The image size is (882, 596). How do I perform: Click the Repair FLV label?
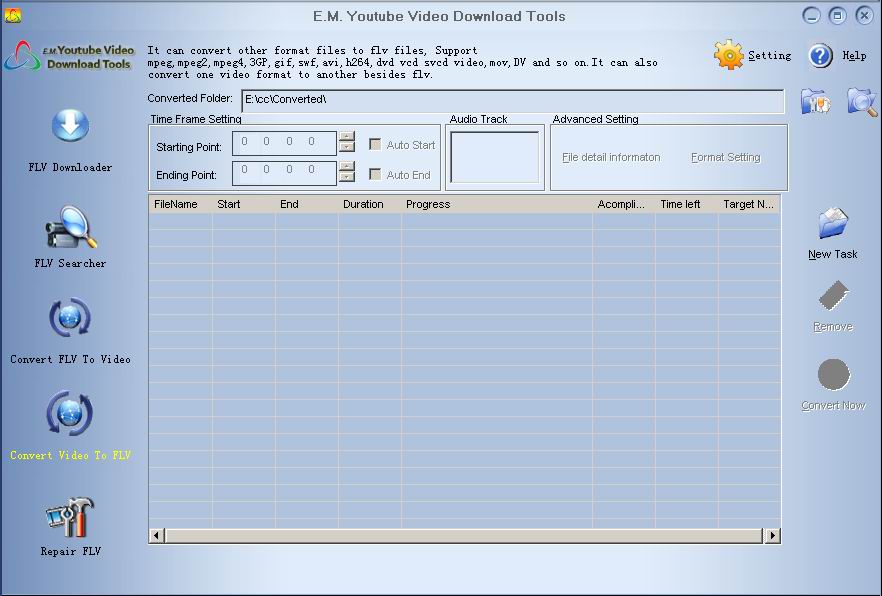(x=70, y=552)
